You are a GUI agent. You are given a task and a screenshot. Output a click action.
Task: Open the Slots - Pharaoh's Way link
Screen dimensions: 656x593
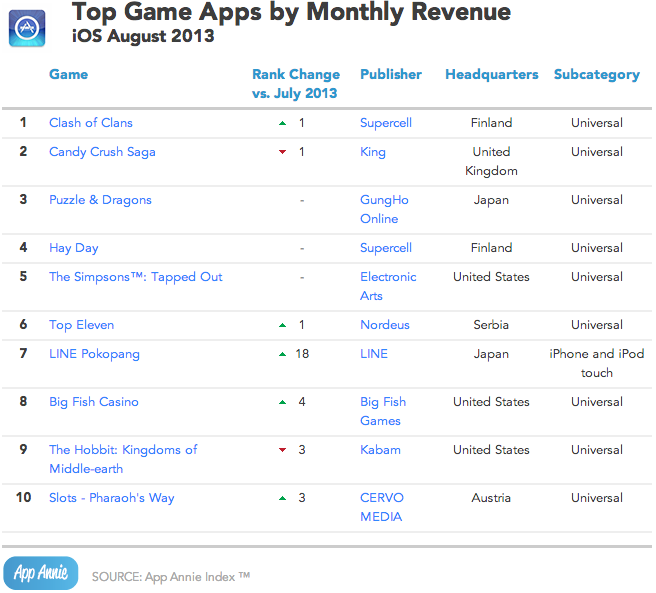[112, 498]
